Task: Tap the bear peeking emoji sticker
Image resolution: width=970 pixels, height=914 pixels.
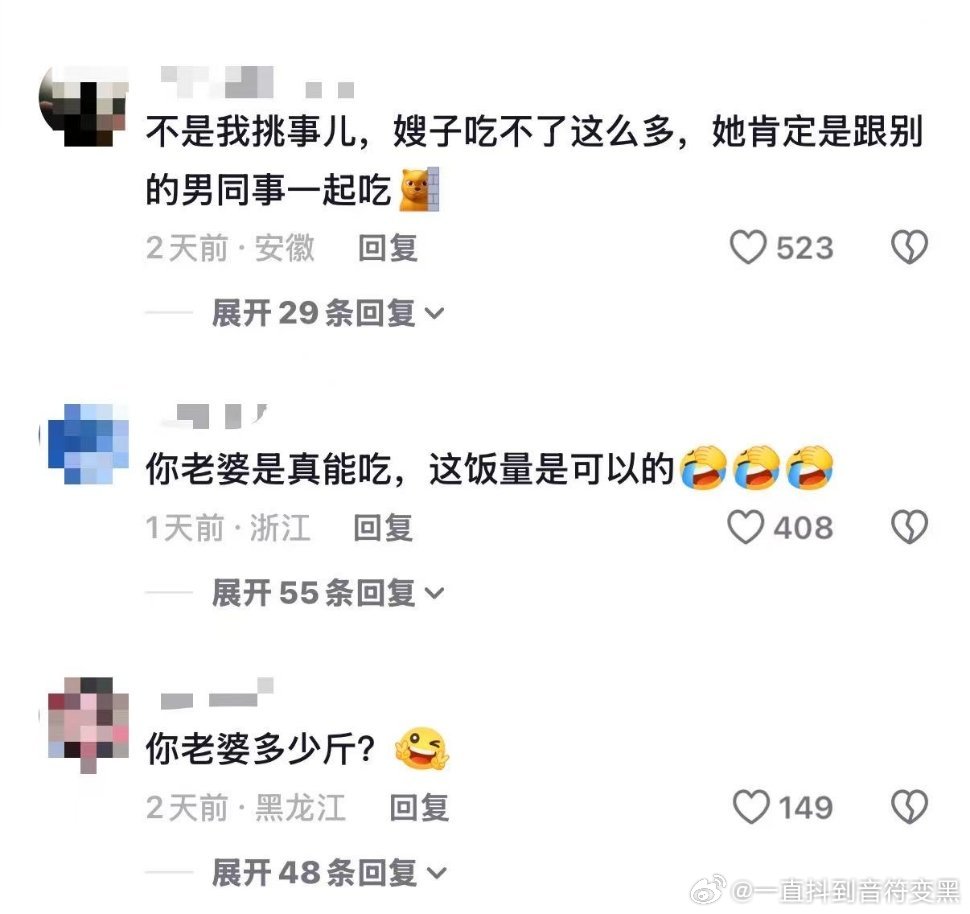Action: tap(419, 189)
